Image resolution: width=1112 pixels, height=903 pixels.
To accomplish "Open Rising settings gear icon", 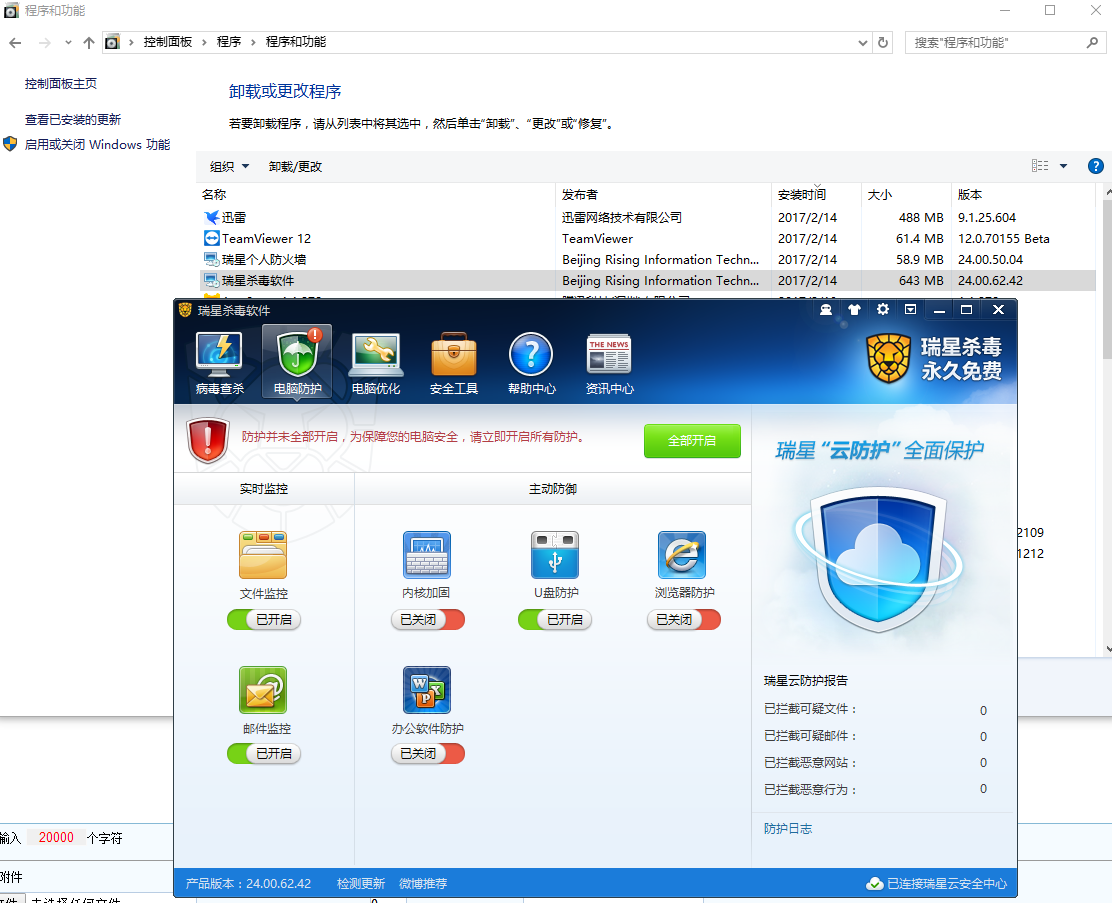I will [x=882, y=309].
